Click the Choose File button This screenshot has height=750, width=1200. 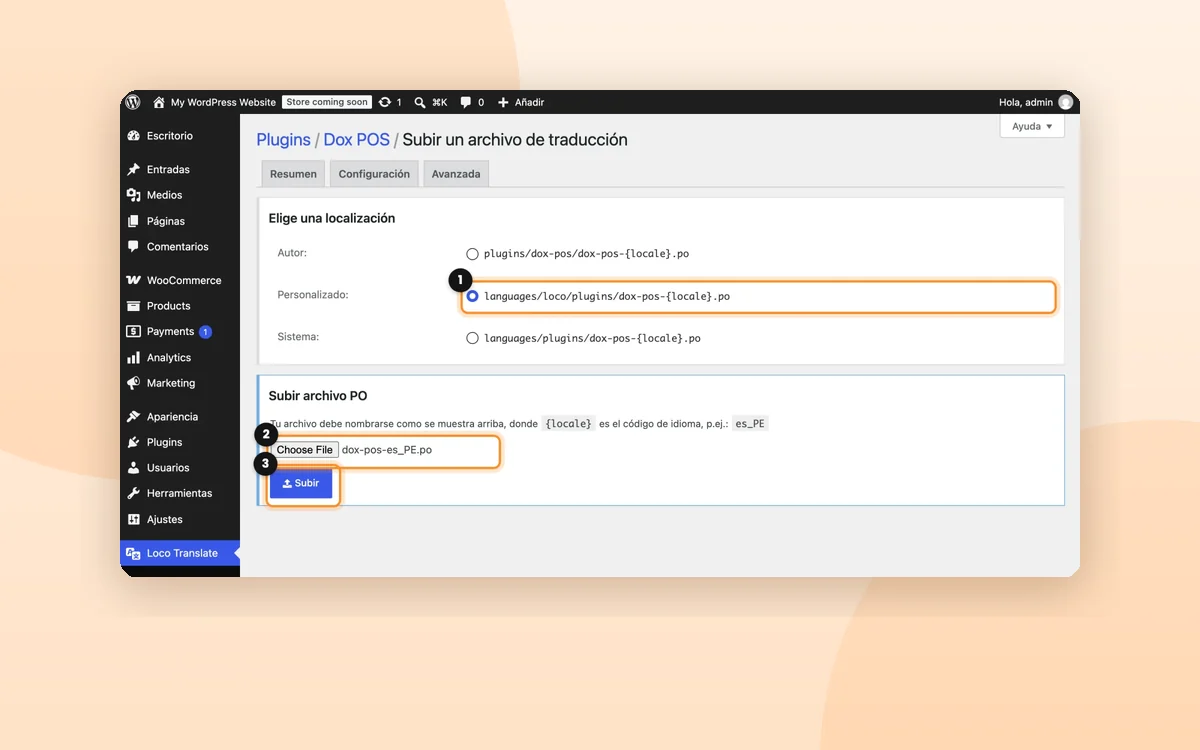(x=305, y=450)
